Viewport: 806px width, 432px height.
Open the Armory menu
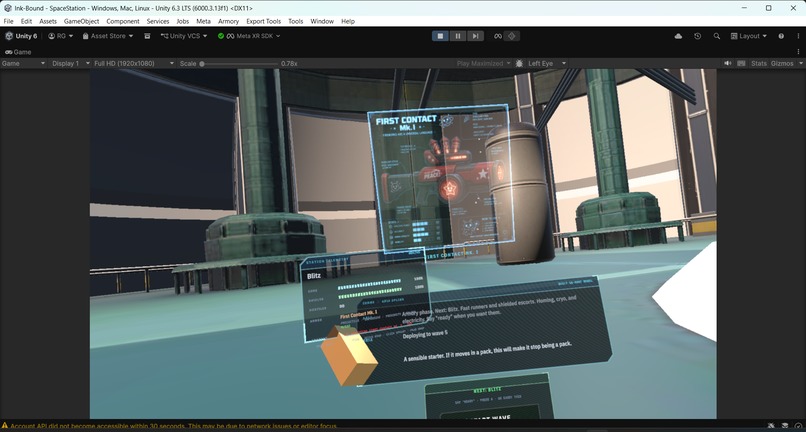[228, 21]
